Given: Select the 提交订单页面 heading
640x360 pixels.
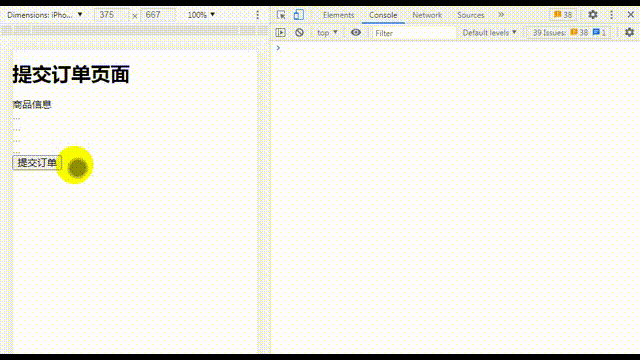Looking at the screenshot, I should tap(71, 75).
